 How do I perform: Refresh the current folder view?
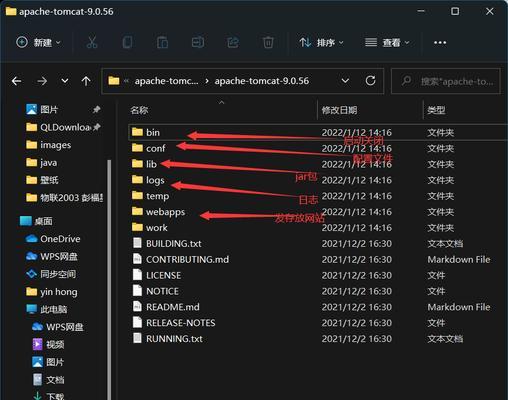point(370,81)
